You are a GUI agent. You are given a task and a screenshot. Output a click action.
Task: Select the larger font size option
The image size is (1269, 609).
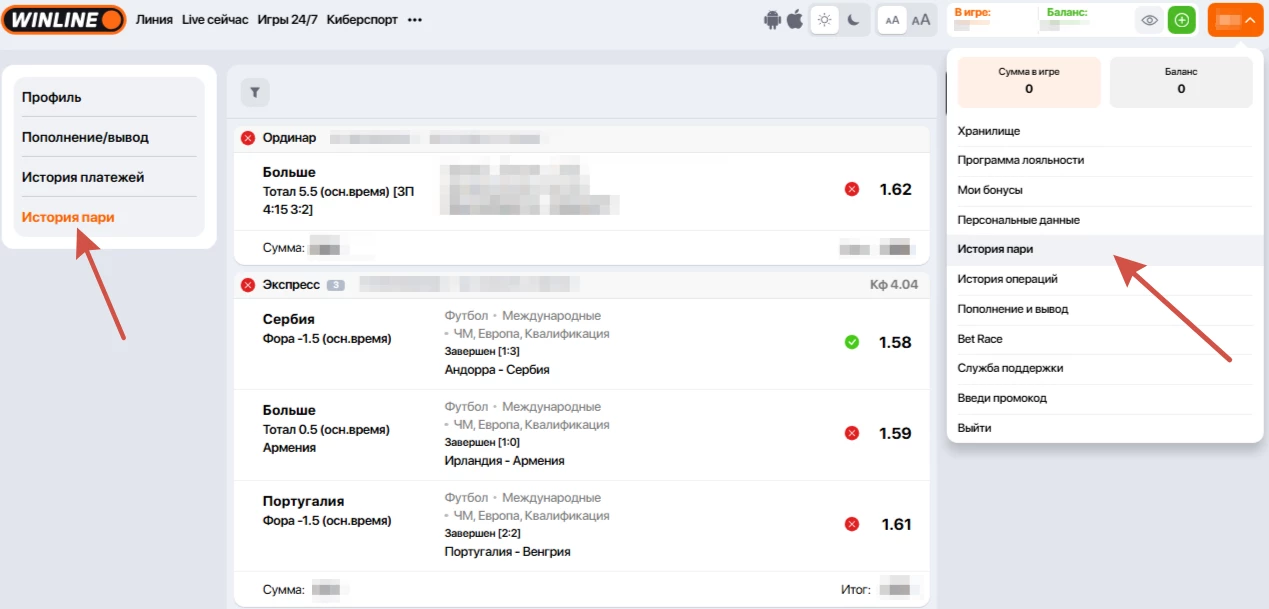tap(920, 20)
